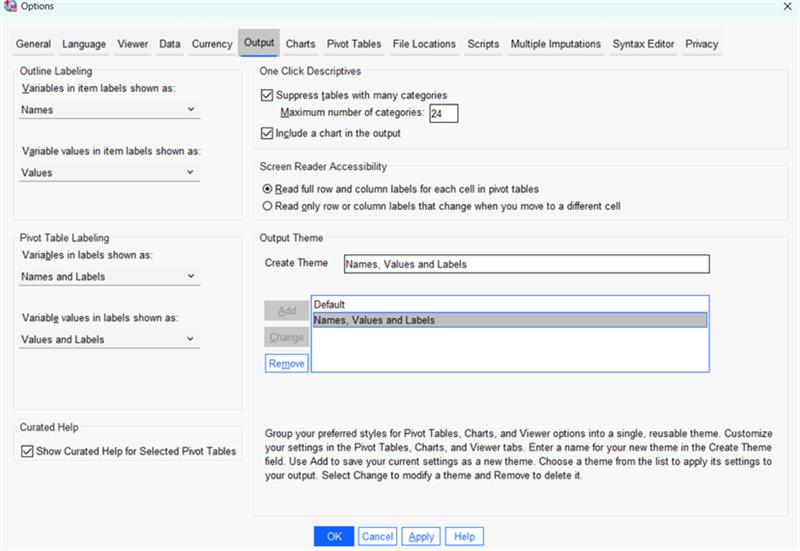
Task: Switch to the General tab
Action: click(x=33, y=44)
